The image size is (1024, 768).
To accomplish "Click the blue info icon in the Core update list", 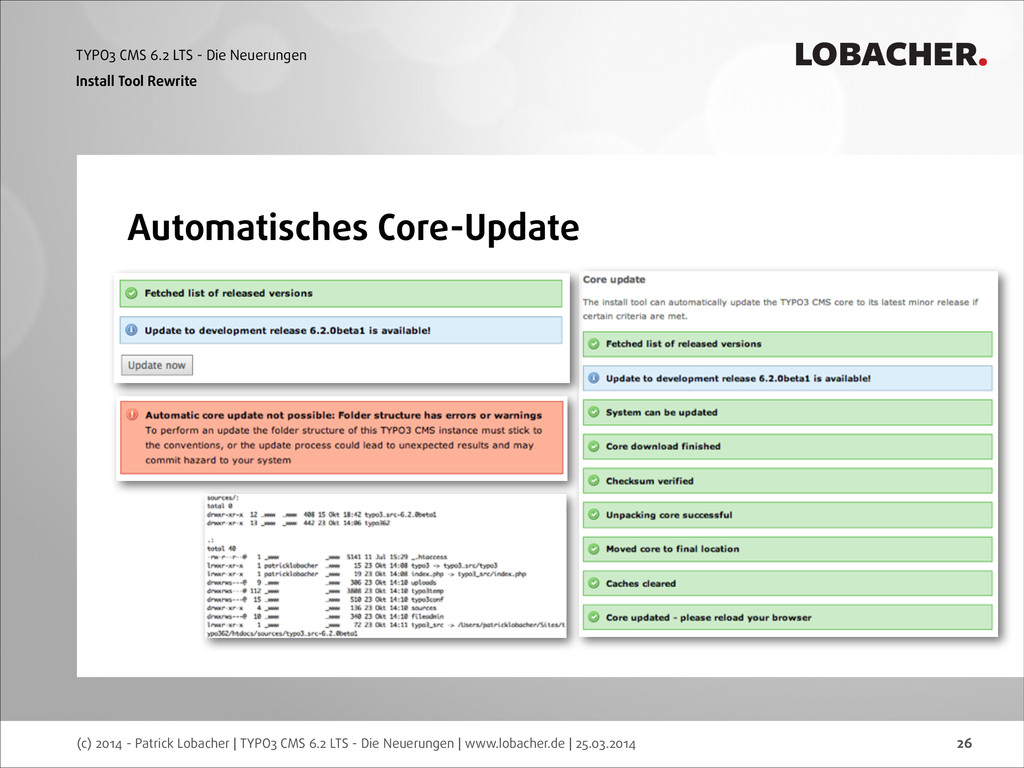I will pyautogui.click(x=594, y=378).
